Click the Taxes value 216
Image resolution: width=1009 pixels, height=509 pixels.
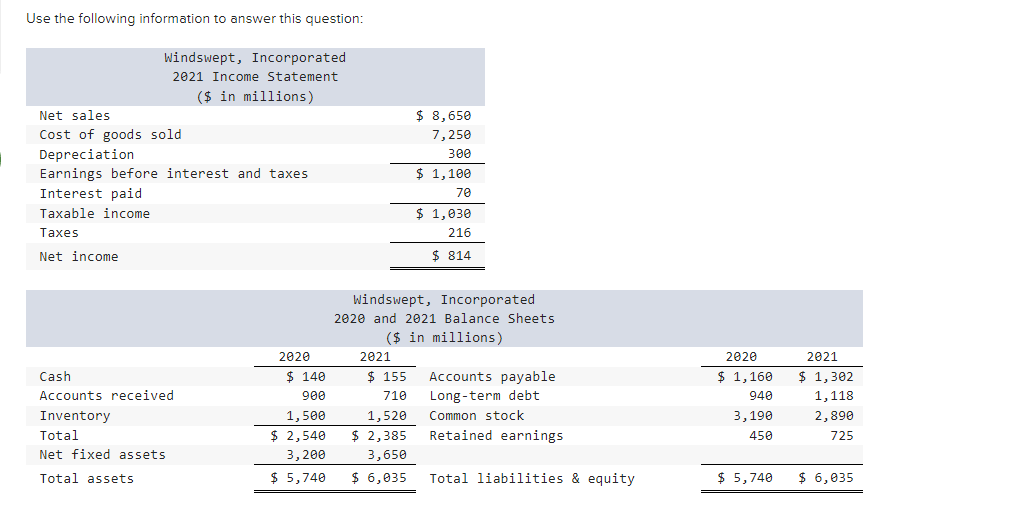[459, 233]
